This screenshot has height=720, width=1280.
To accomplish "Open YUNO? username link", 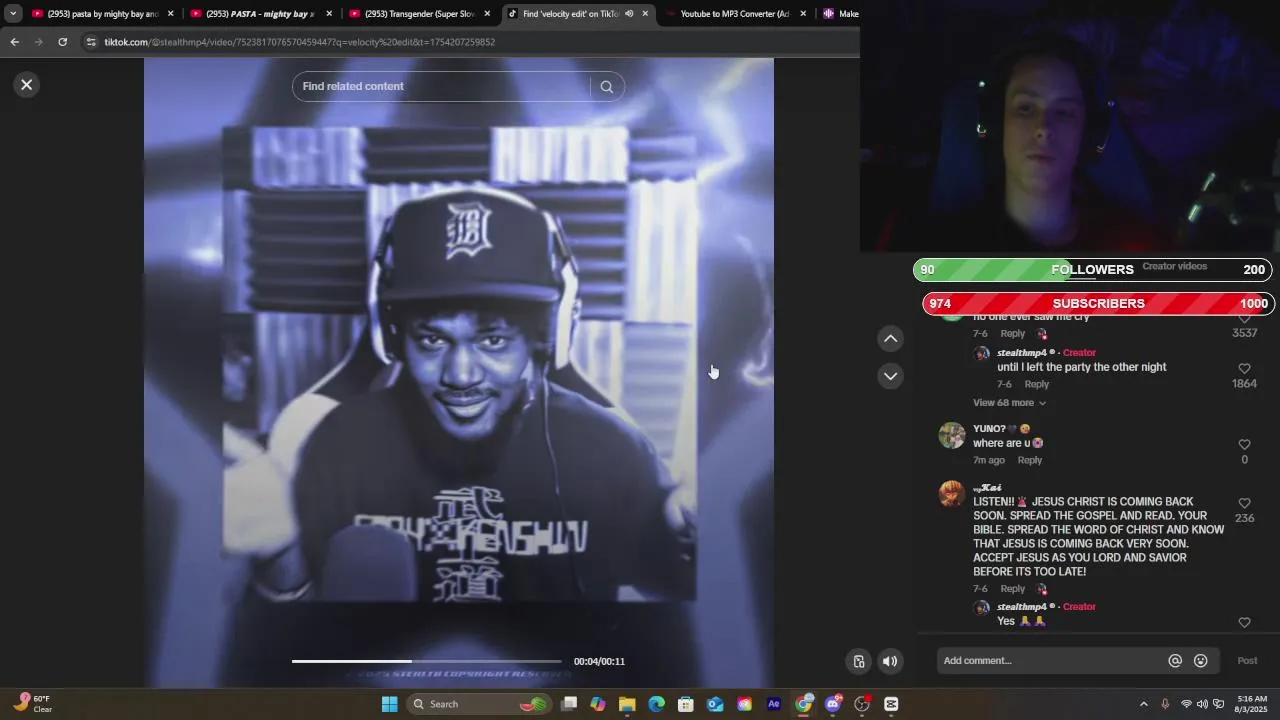I will click(989, 429).
